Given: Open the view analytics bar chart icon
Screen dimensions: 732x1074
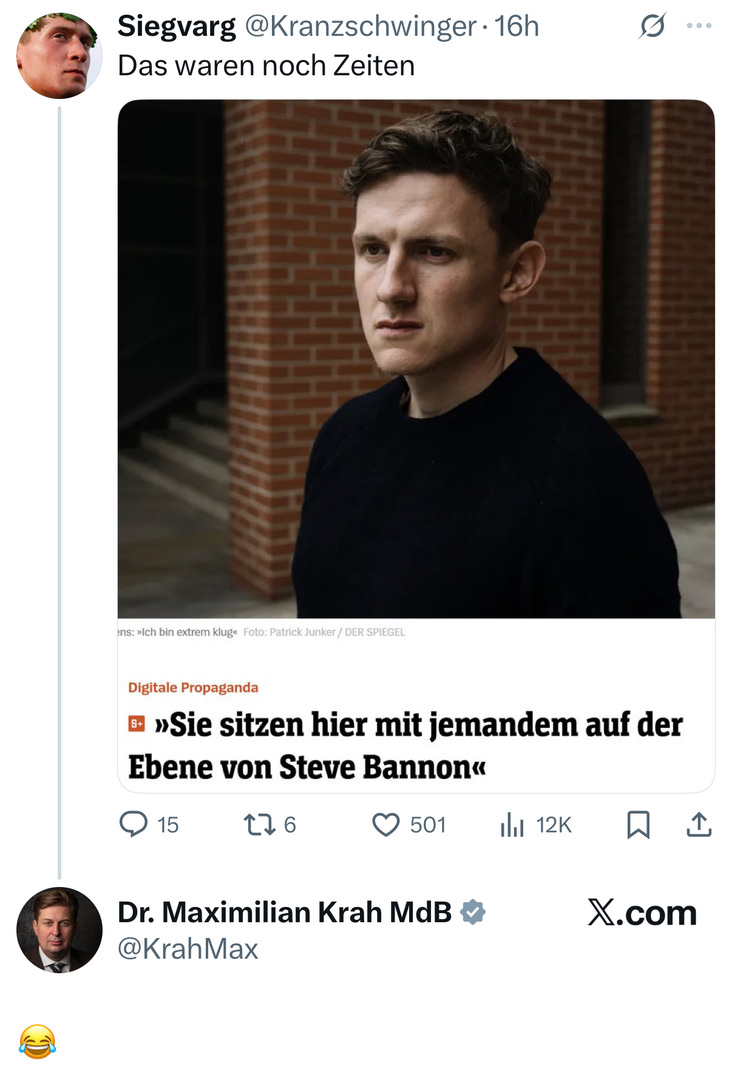Looking at the screenshot, I should [x=512, y=824].
